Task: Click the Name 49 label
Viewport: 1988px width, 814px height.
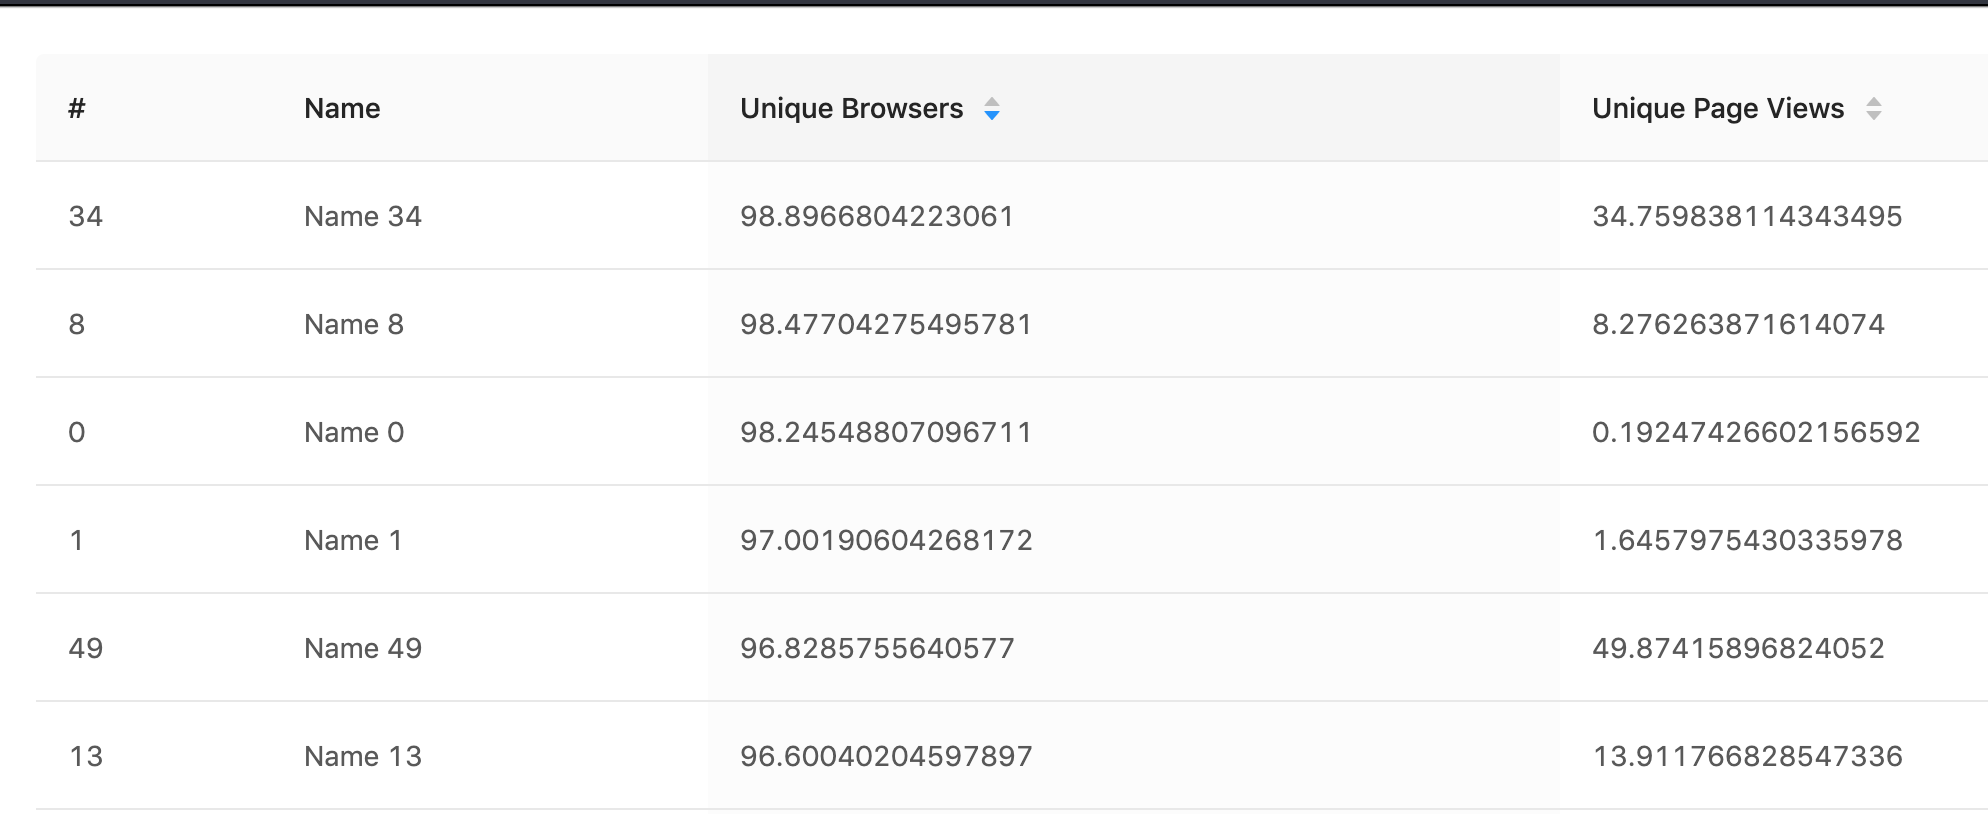Action: pos(362,648)
